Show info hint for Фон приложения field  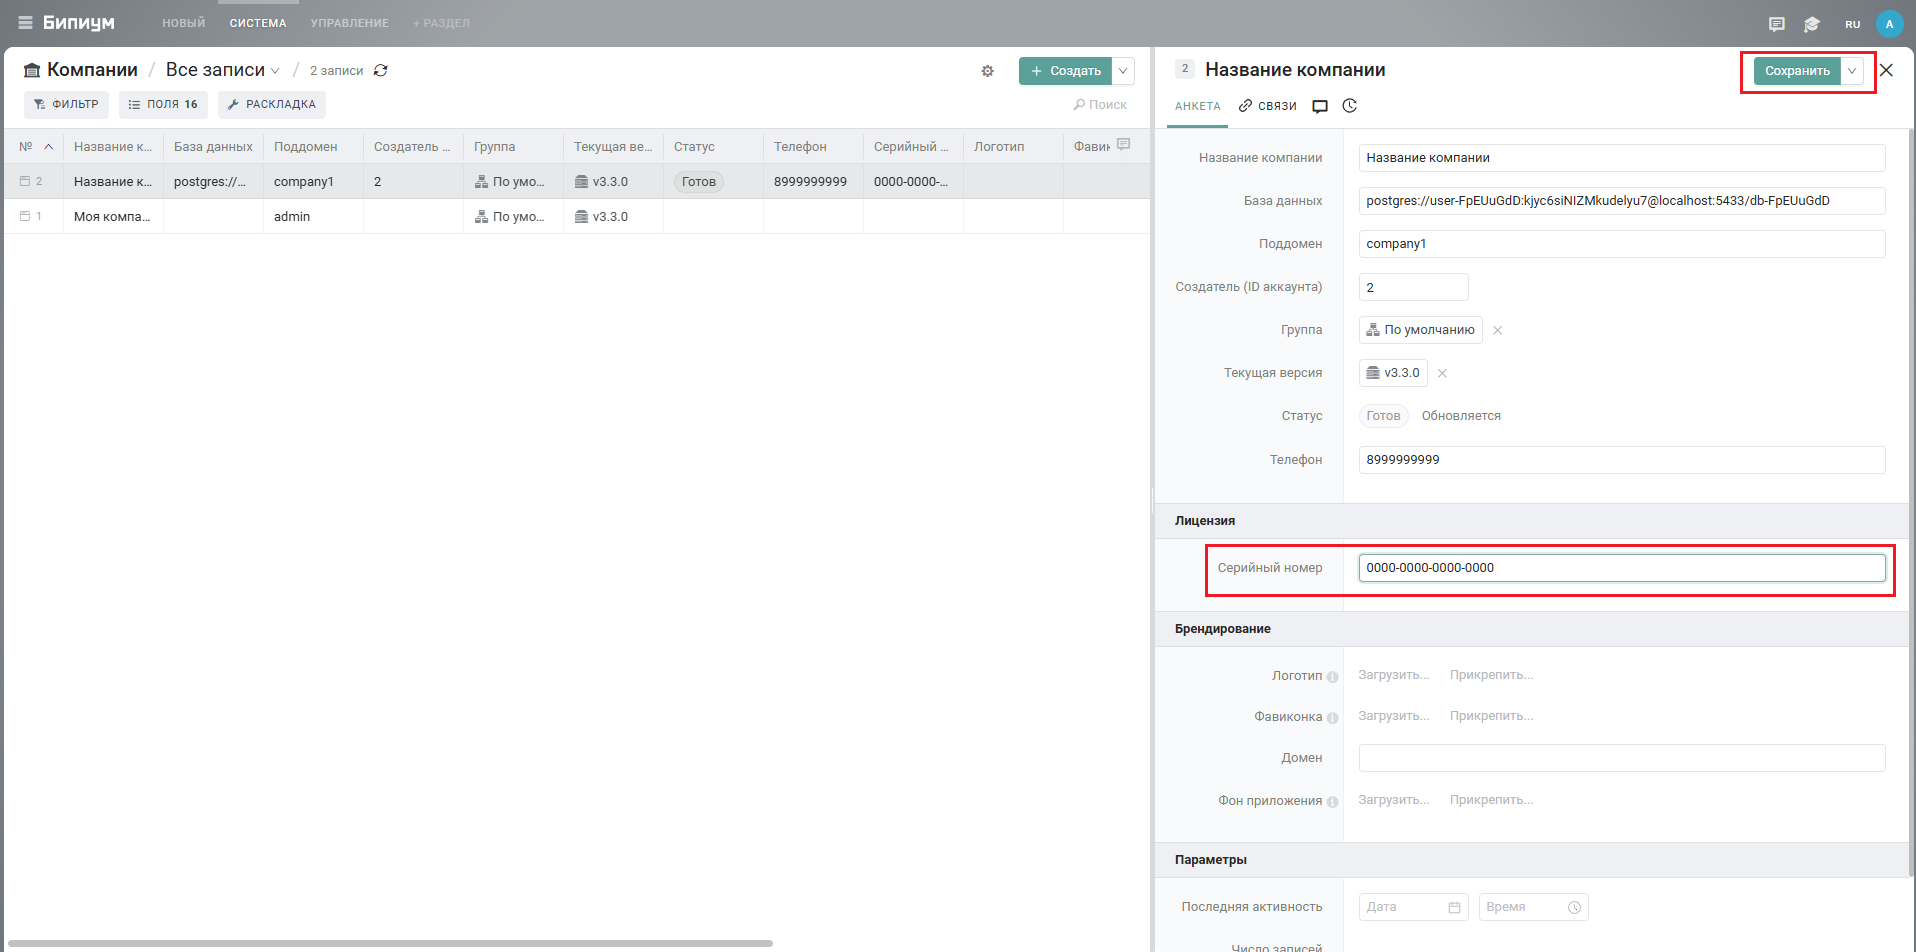click(x=1332, y=802)
